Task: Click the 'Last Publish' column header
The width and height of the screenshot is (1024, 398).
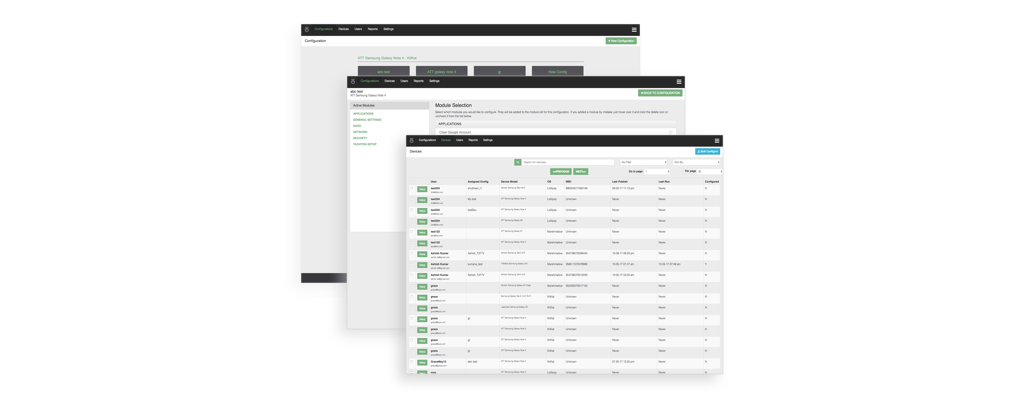Action: (x=619, y=182)
